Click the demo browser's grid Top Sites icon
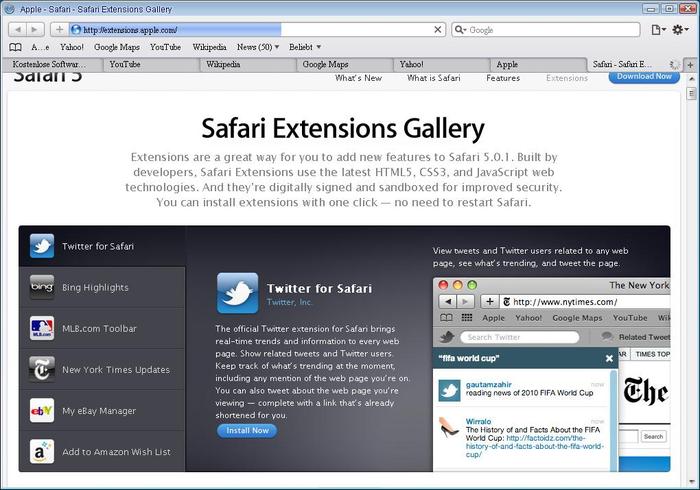 tap(467, 318)
